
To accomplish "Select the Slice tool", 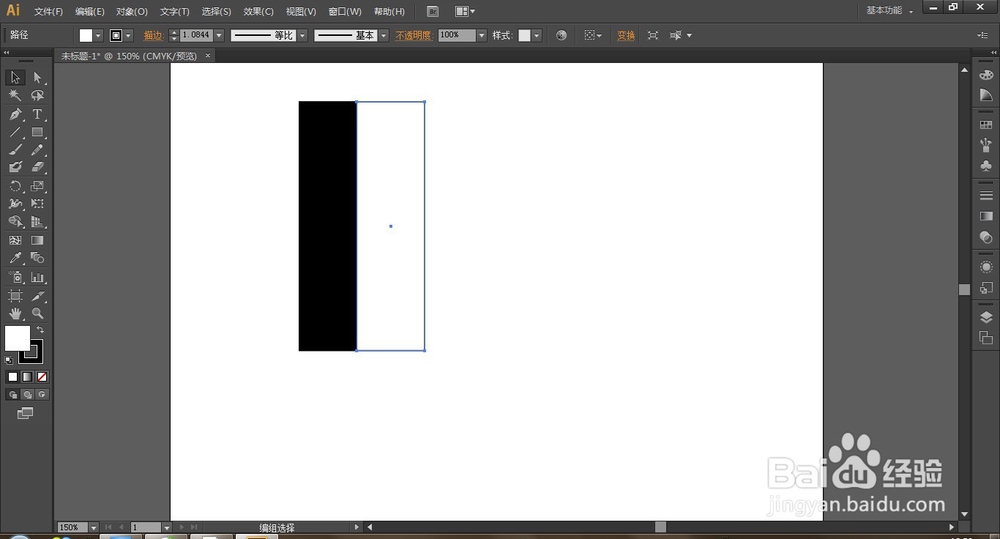I will [x=37, y=296].
